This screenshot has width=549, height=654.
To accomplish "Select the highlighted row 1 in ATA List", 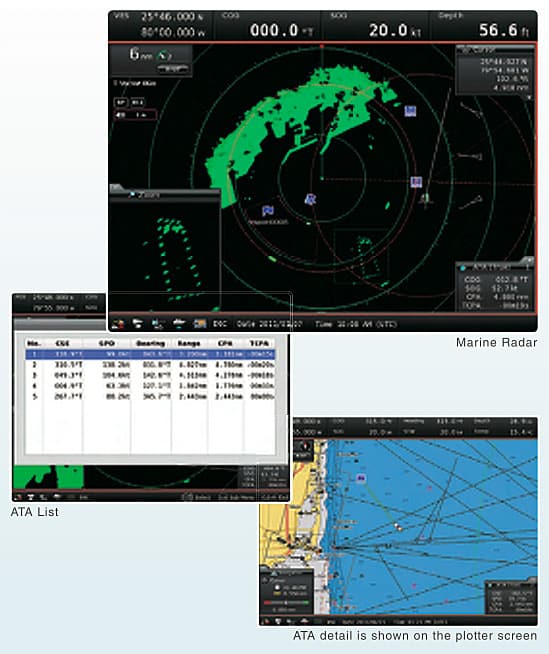I will pos(150,355).
